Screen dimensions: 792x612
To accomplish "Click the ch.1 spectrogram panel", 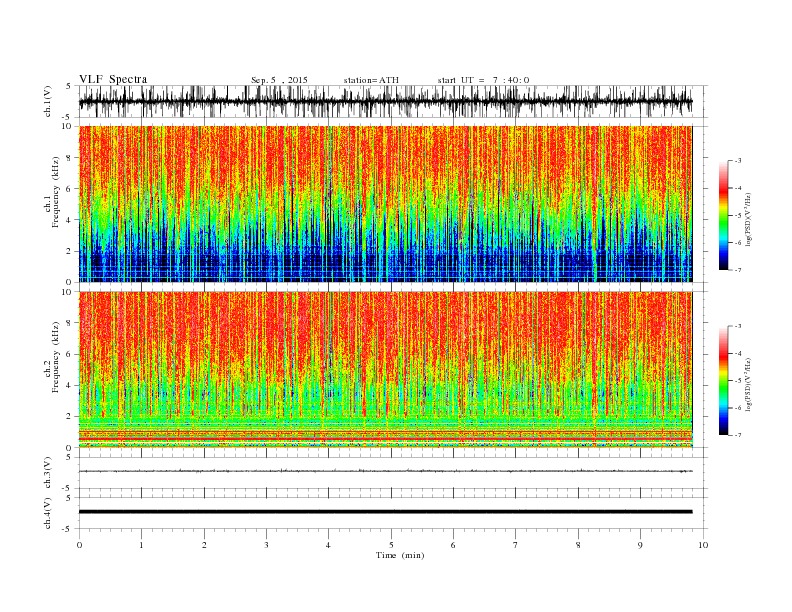I will (x=385, y=204).
